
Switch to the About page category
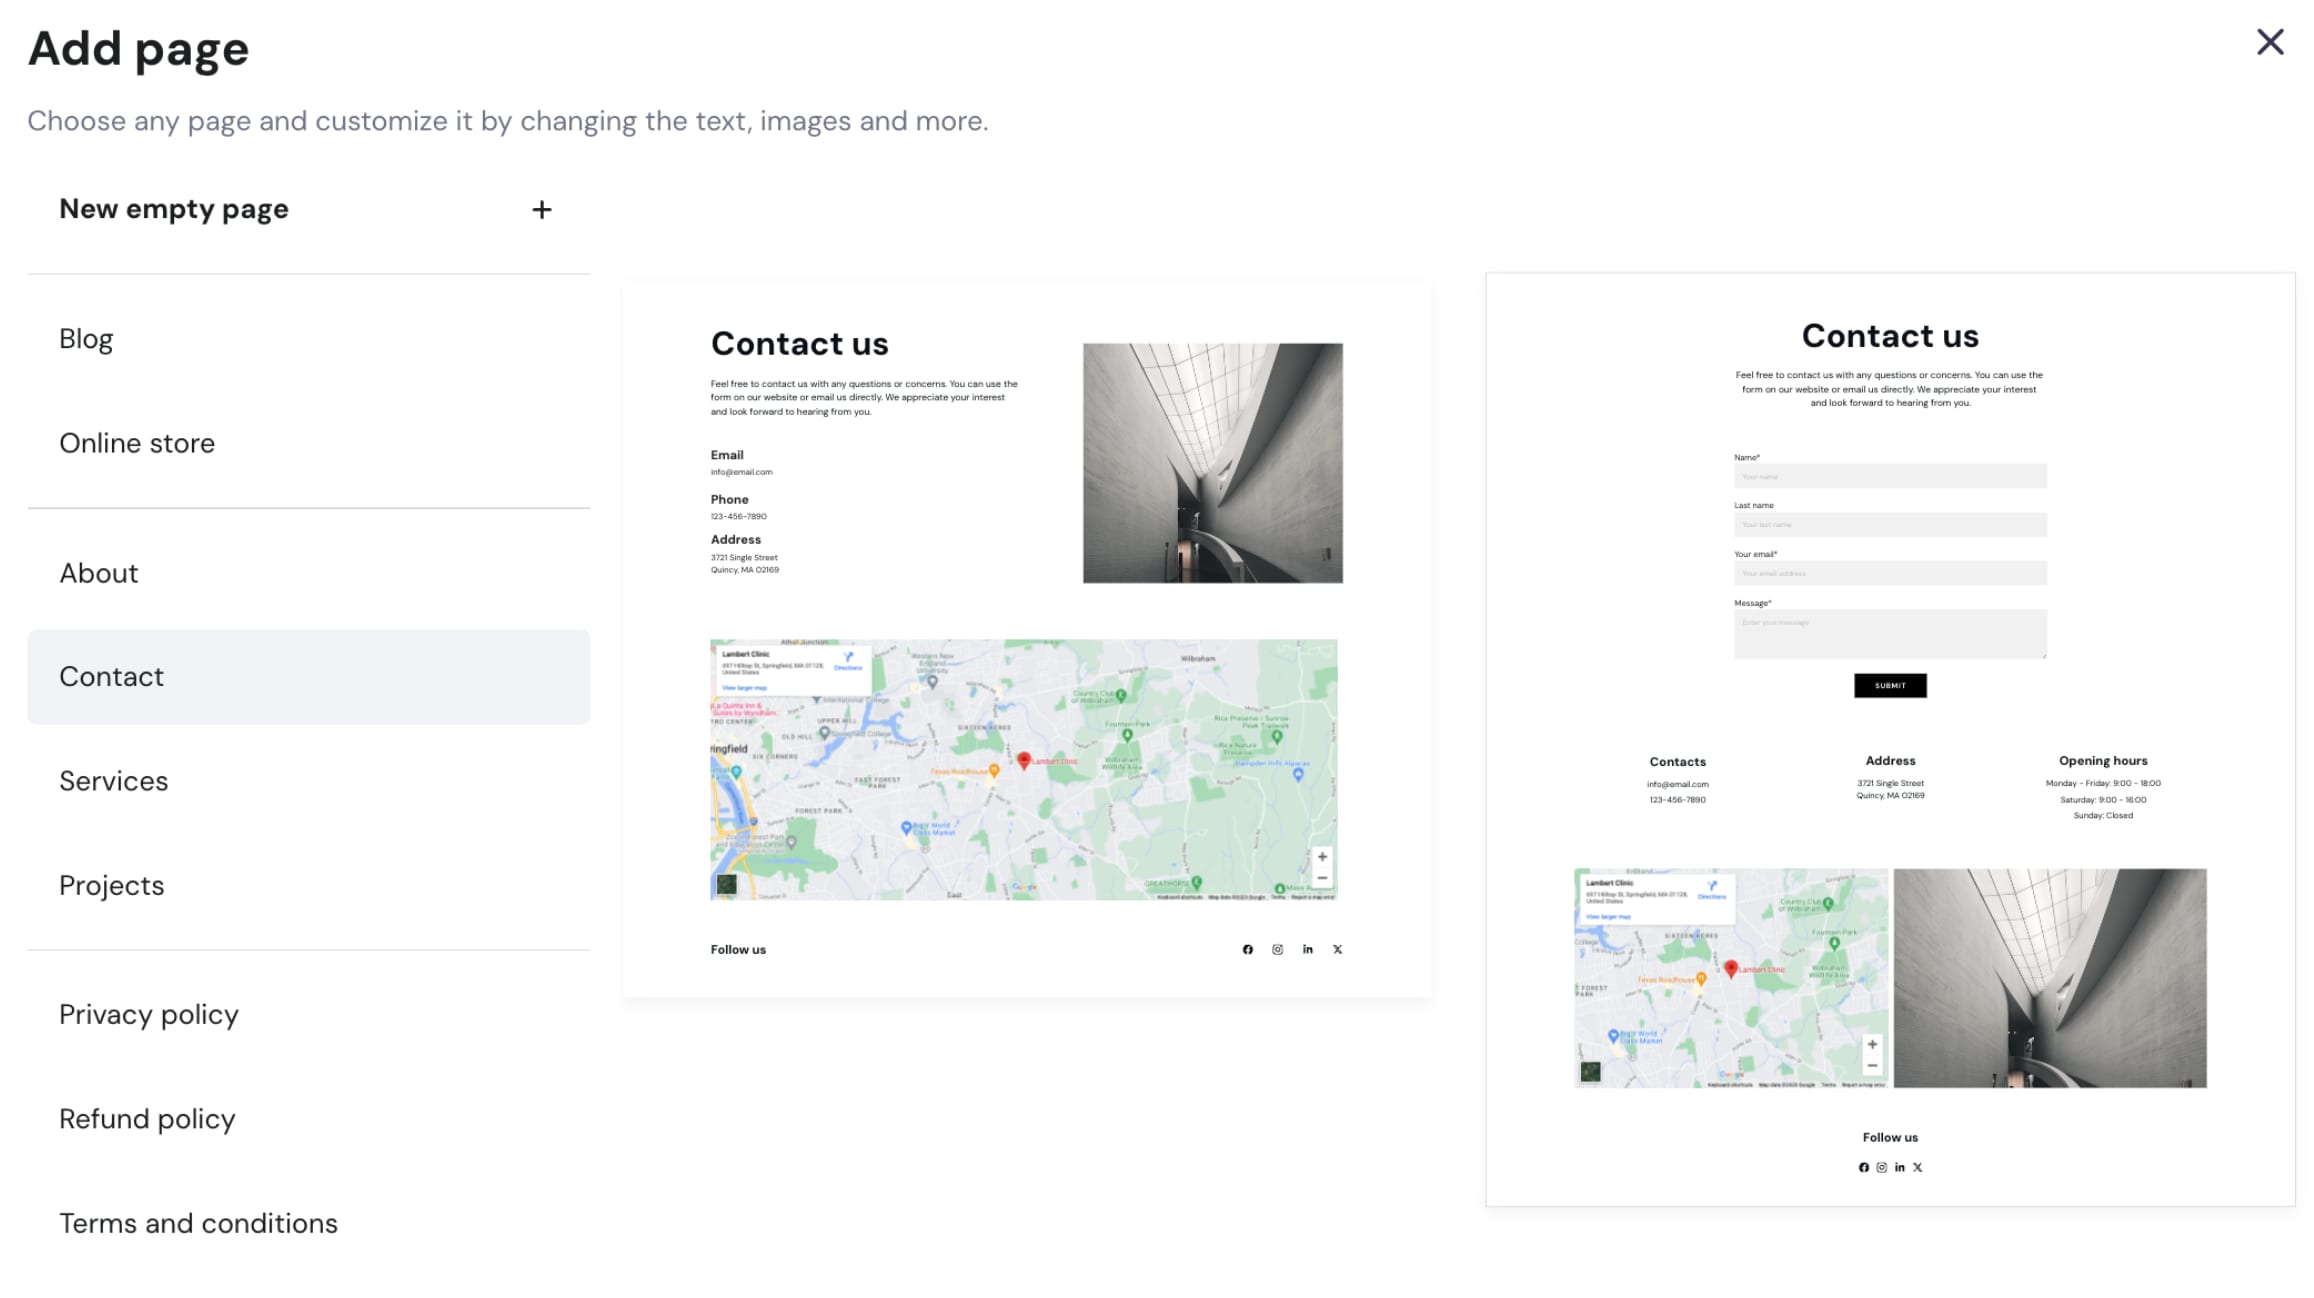(99, 573)
